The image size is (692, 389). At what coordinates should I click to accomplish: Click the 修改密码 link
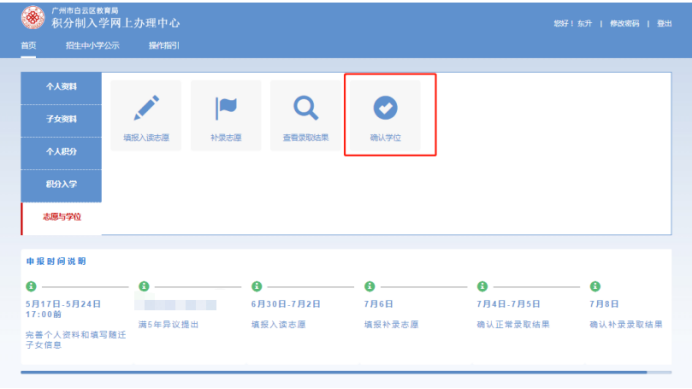point(624,23)
